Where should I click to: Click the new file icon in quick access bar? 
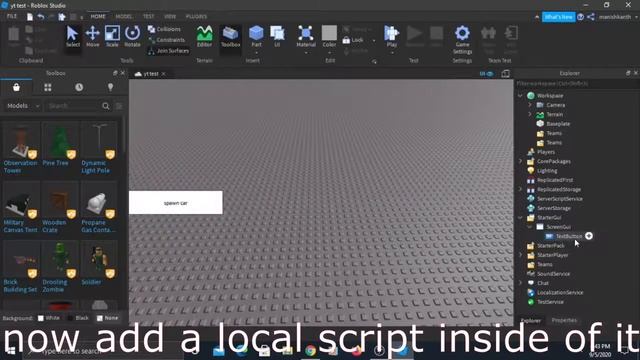(x=30, y=17)
